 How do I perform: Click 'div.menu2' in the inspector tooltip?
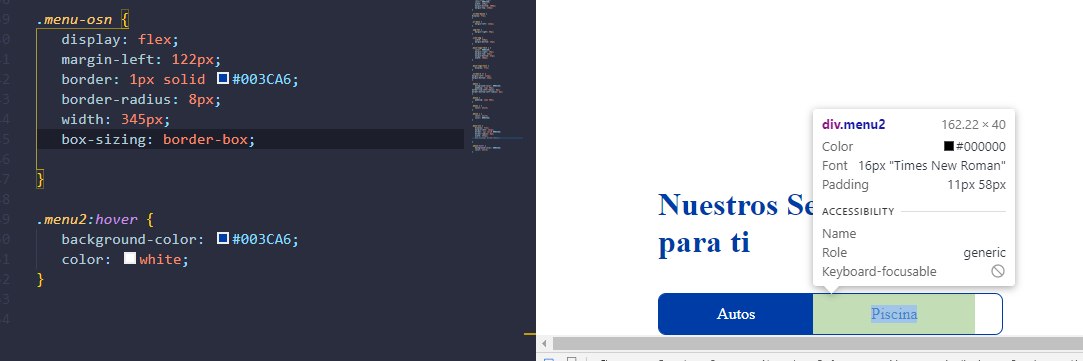pos(854,125)
